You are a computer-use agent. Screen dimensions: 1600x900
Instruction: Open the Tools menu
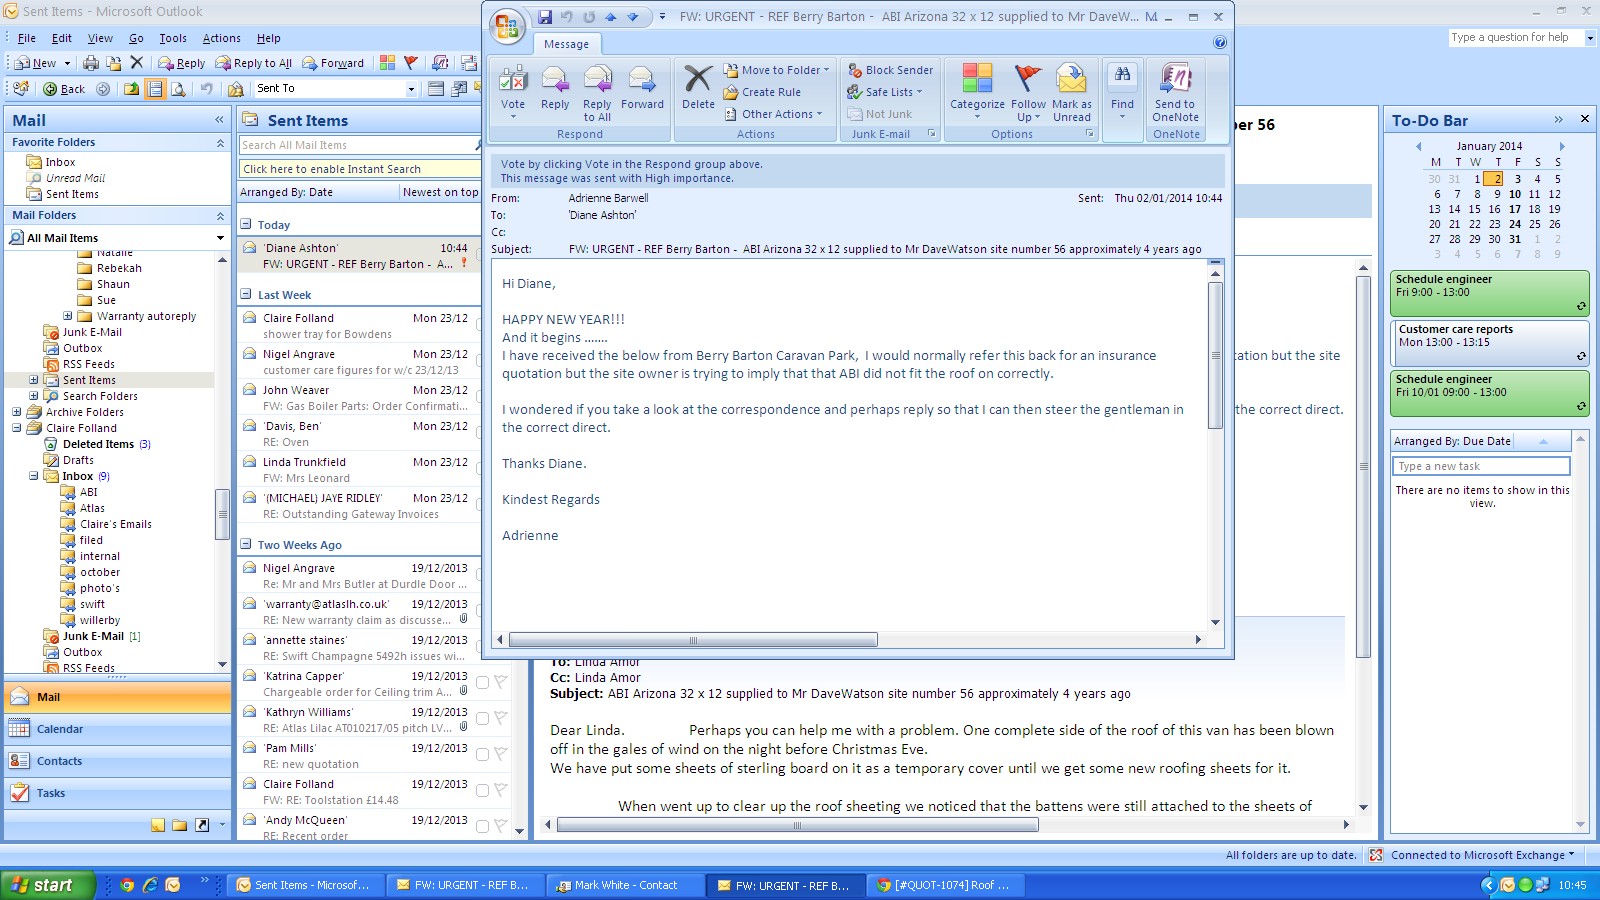(173, 38)
